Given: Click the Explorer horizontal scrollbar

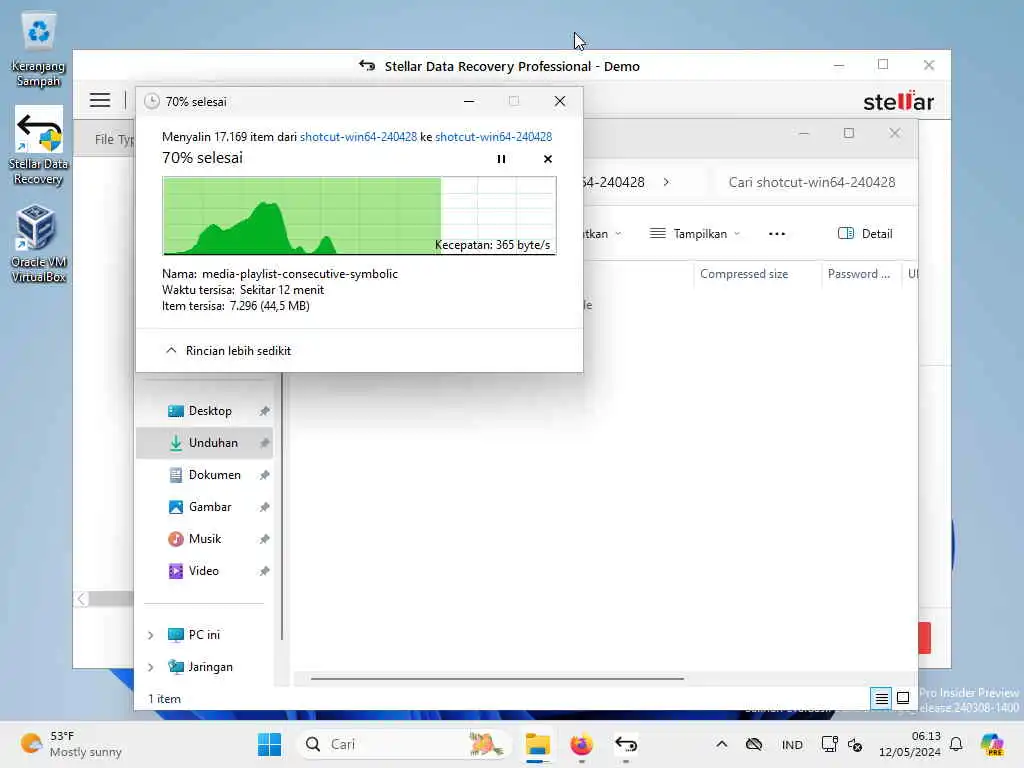Looking at the screenshot, I should click(498, 679).
